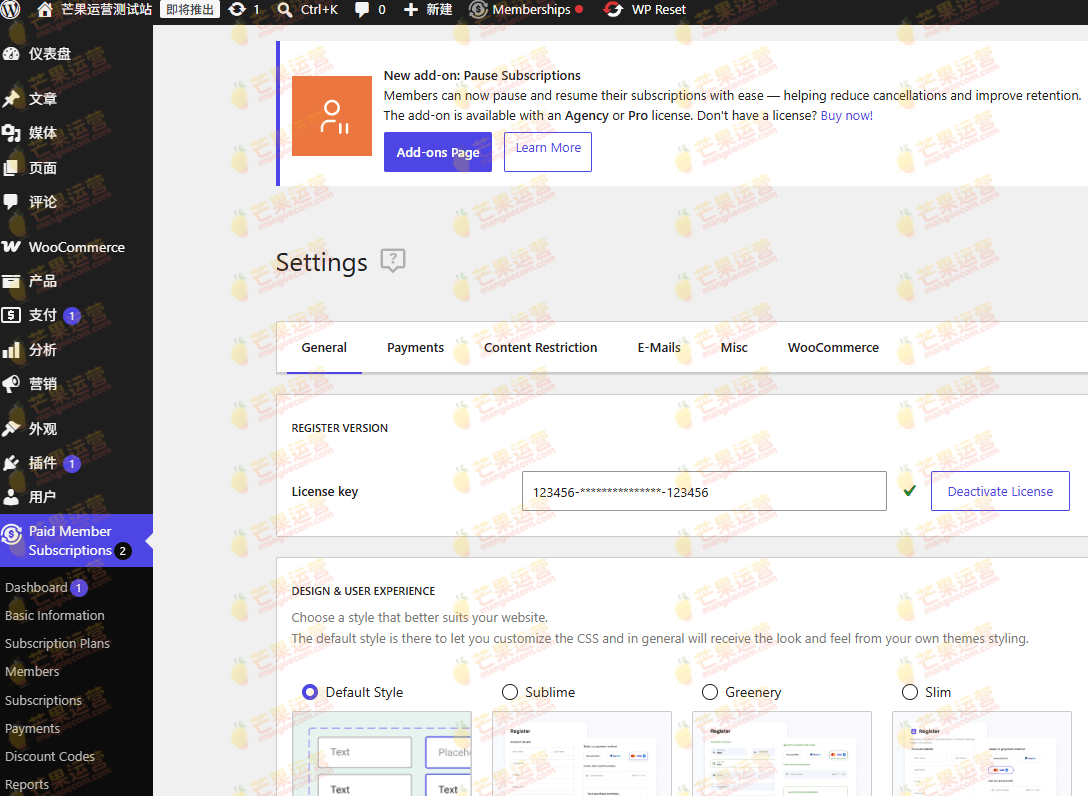Image resolution: width=1088 pixels, height=796 pixels.
Task: Open the 分析 analytics bar chart icon
Action: click(x=11, y=350)
